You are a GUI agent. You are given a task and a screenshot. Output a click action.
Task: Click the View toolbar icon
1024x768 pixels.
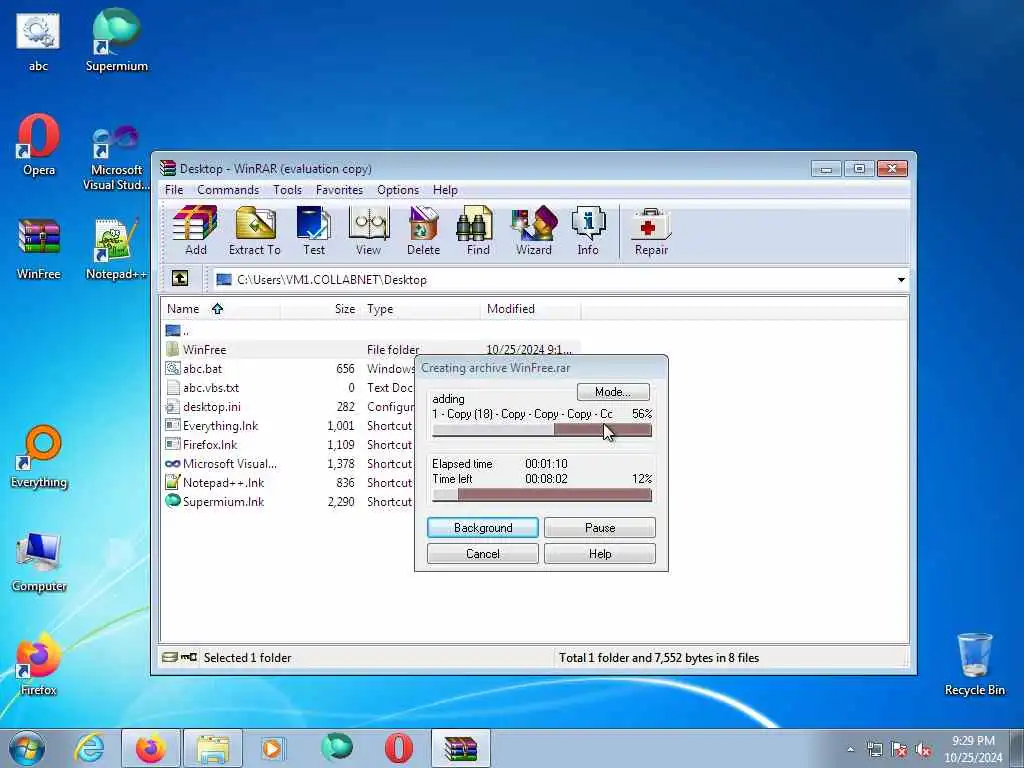click(x=368, y=231)
